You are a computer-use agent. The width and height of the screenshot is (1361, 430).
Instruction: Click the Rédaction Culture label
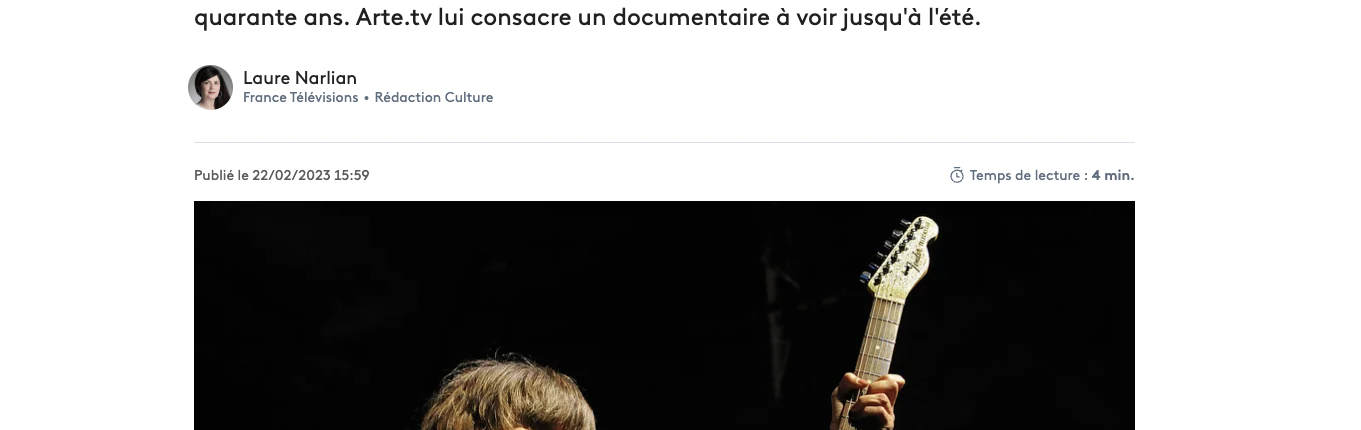pos(434,98)
